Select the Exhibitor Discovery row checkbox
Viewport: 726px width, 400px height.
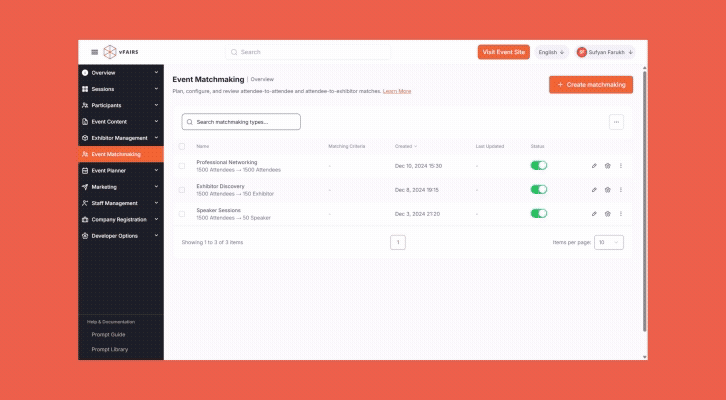(182, 189)
